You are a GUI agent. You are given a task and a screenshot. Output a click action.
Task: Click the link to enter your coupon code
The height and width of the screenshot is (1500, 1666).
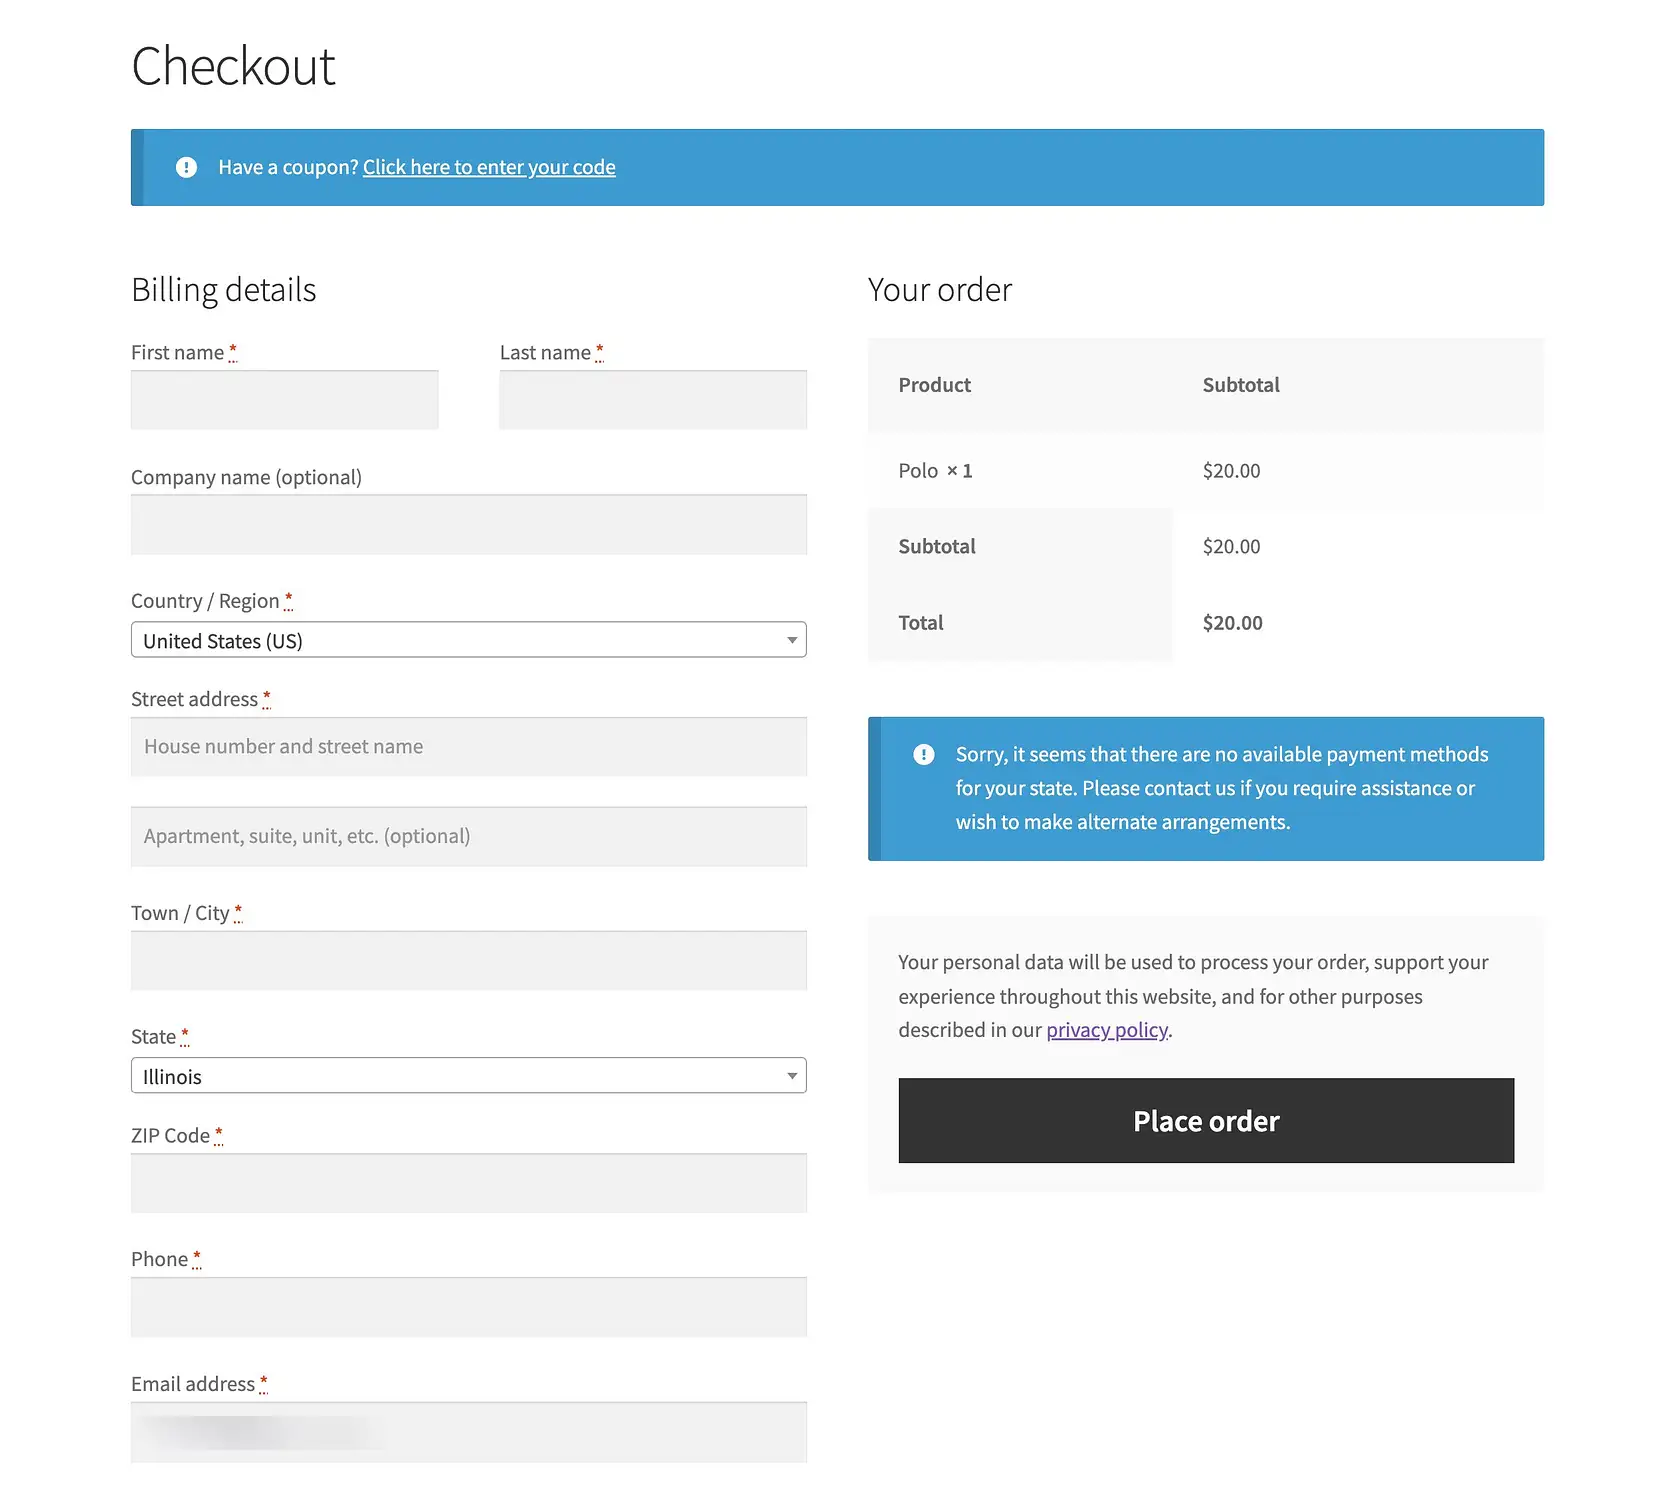(x=489, y=167)
